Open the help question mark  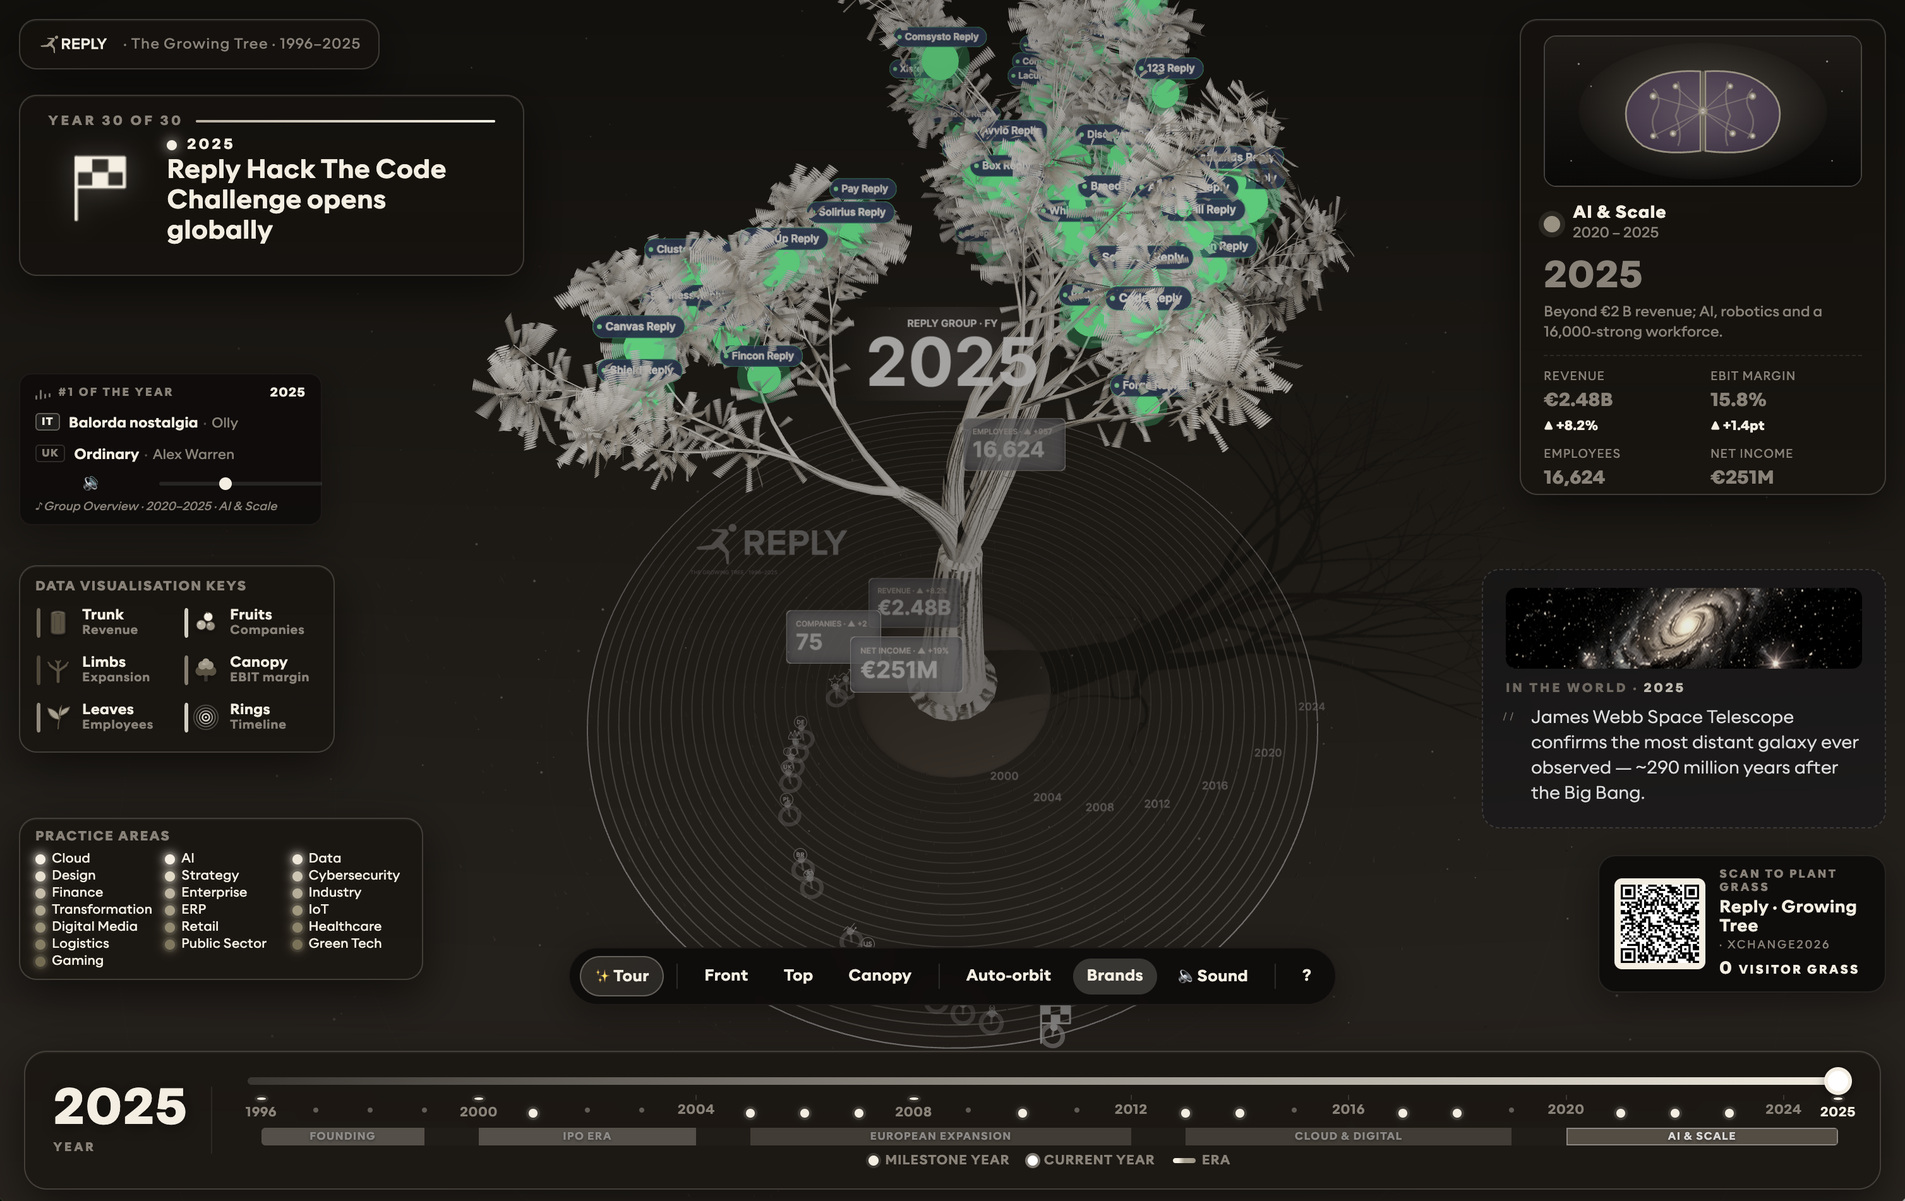click(1306, 975)
